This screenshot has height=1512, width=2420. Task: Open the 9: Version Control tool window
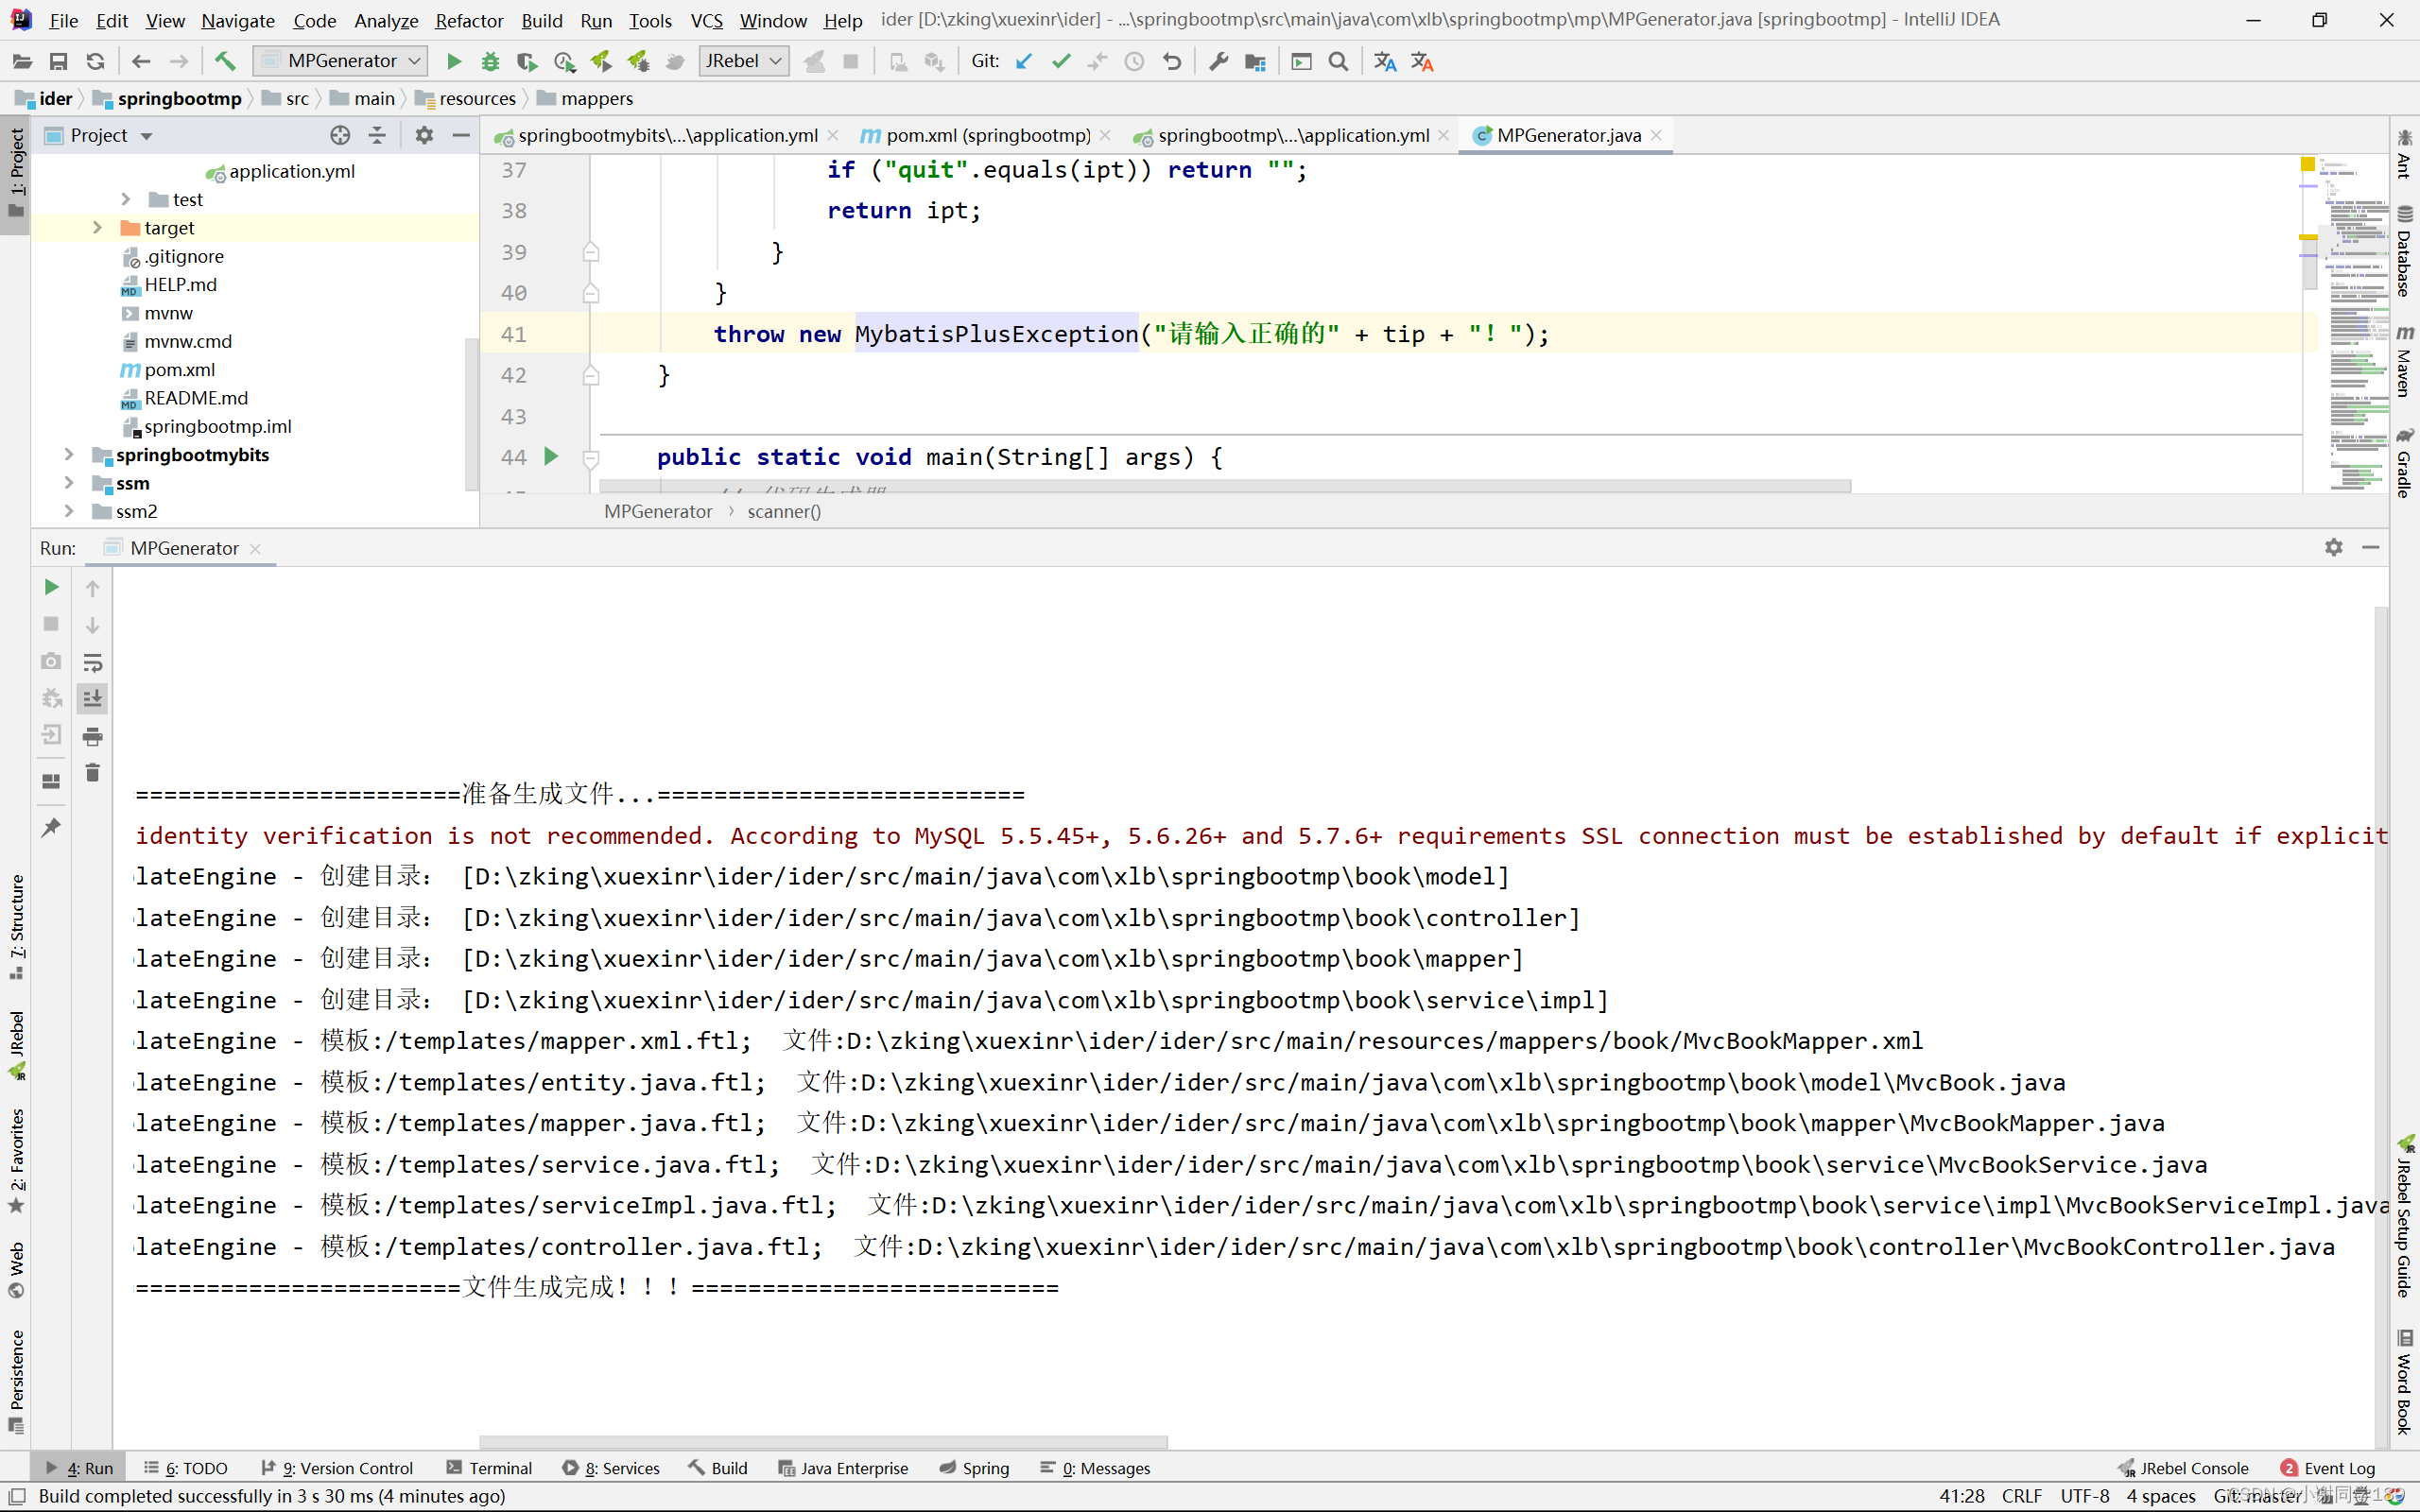point(337,1468)
